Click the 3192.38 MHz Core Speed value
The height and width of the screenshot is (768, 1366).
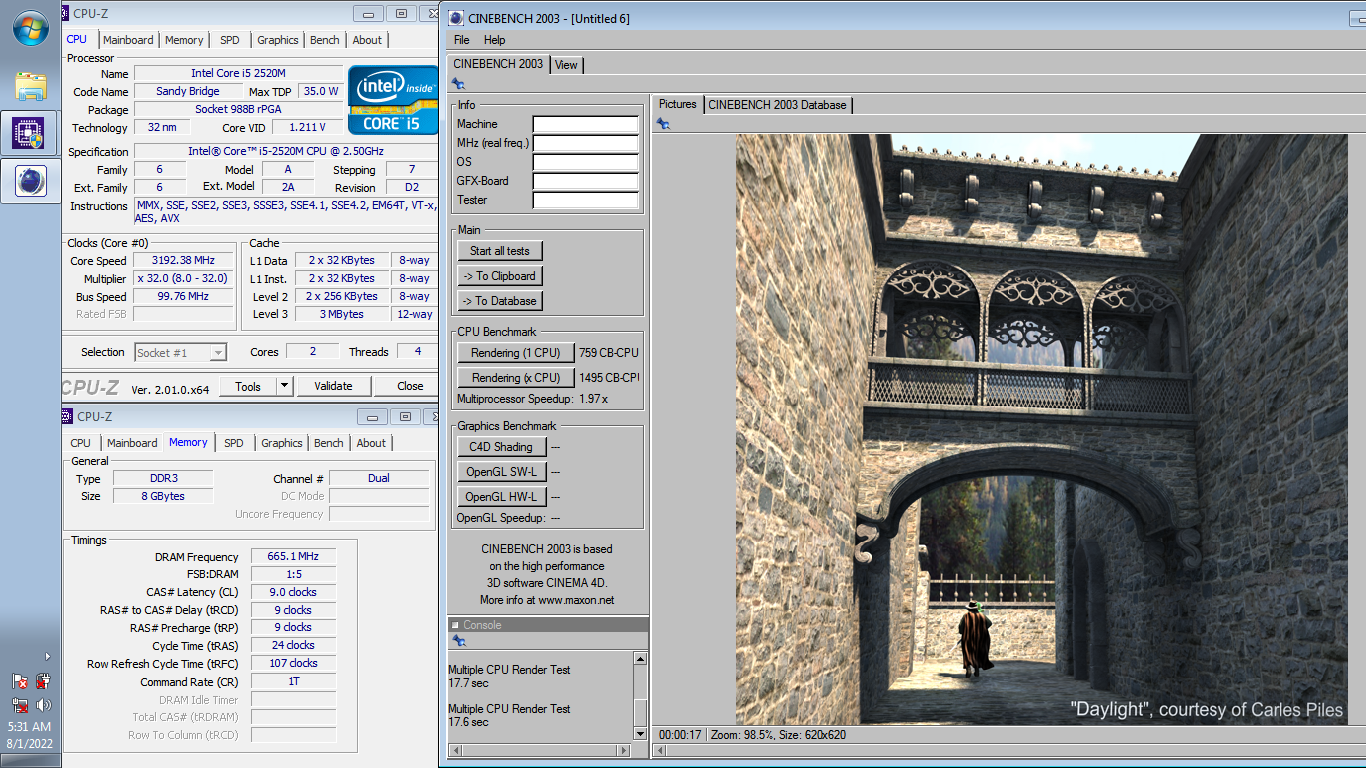tap(183, 261)
